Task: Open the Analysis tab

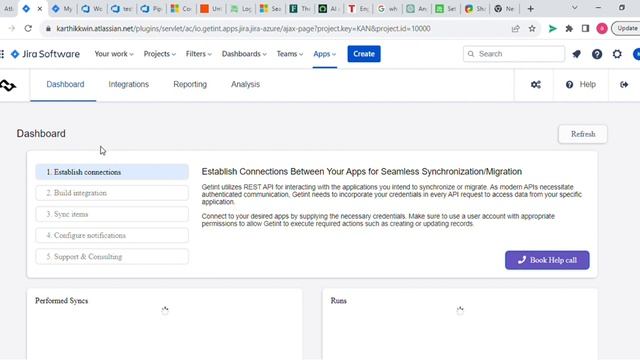Action: click(245, 84)
